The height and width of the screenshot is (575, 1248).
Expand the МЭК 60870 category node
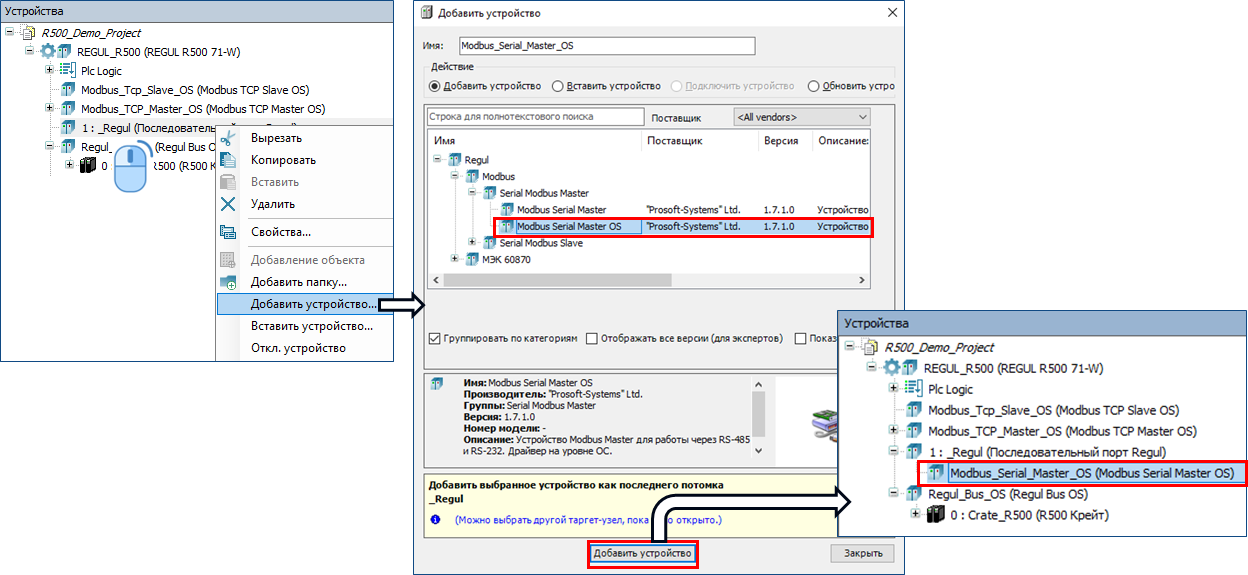tap(457, 260)
